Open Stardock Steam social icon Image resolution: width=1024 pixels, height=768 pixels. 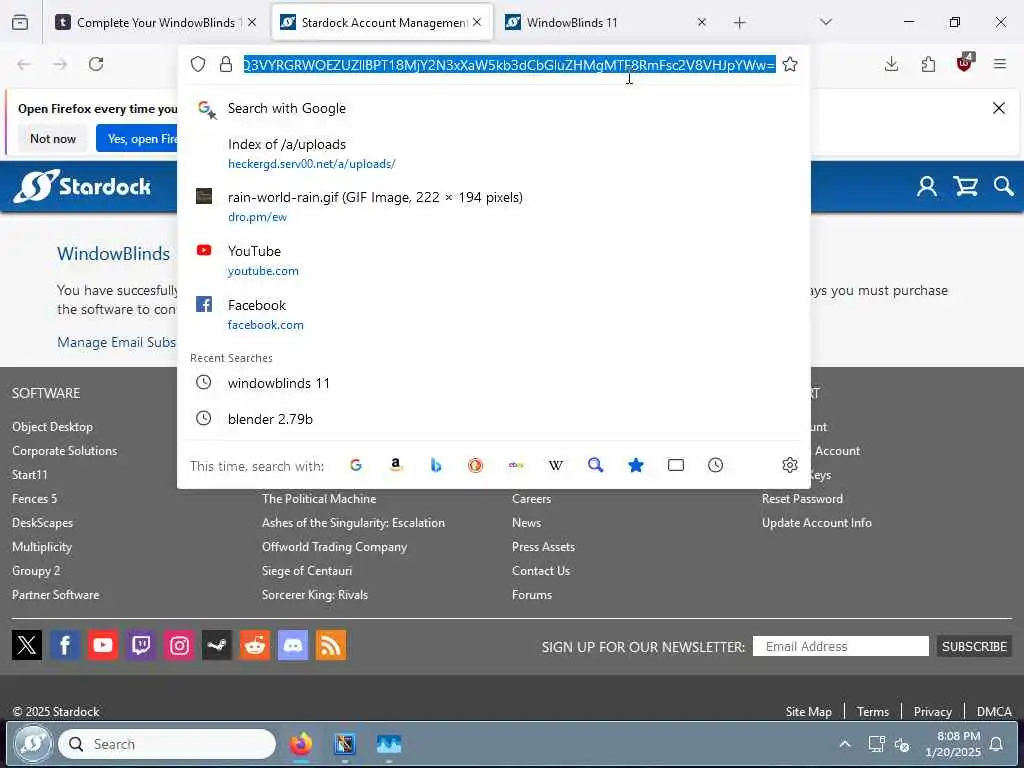tap(217, 645)
